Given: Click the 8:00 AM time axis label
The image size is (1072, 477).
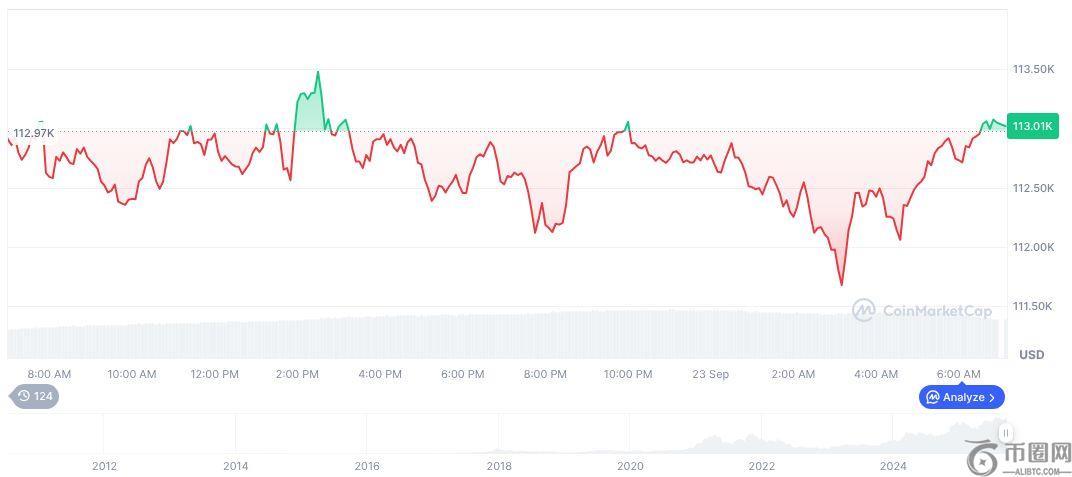Looking at the screenshot, I should [49, 374].
